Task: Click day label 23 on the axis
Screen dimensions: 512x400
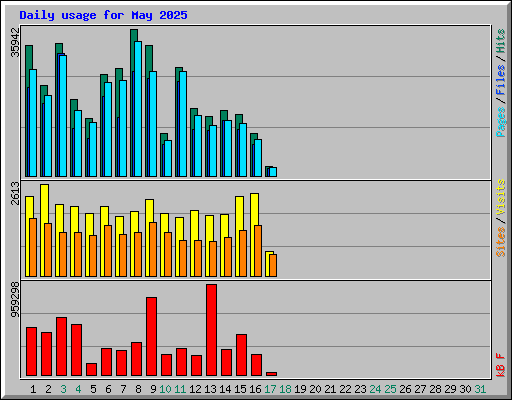Action: click(x=360, y=389)
